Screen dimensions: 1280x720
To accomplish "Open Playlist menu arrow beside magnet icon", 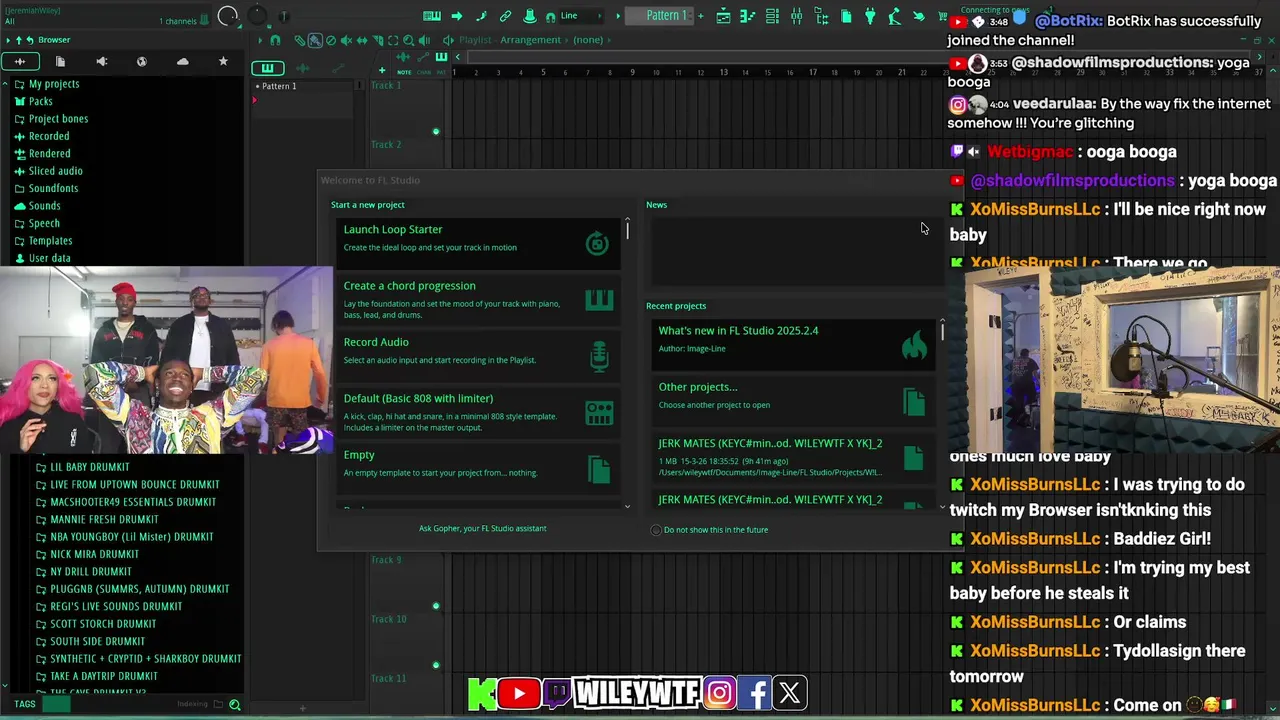I will coord(260,41).
